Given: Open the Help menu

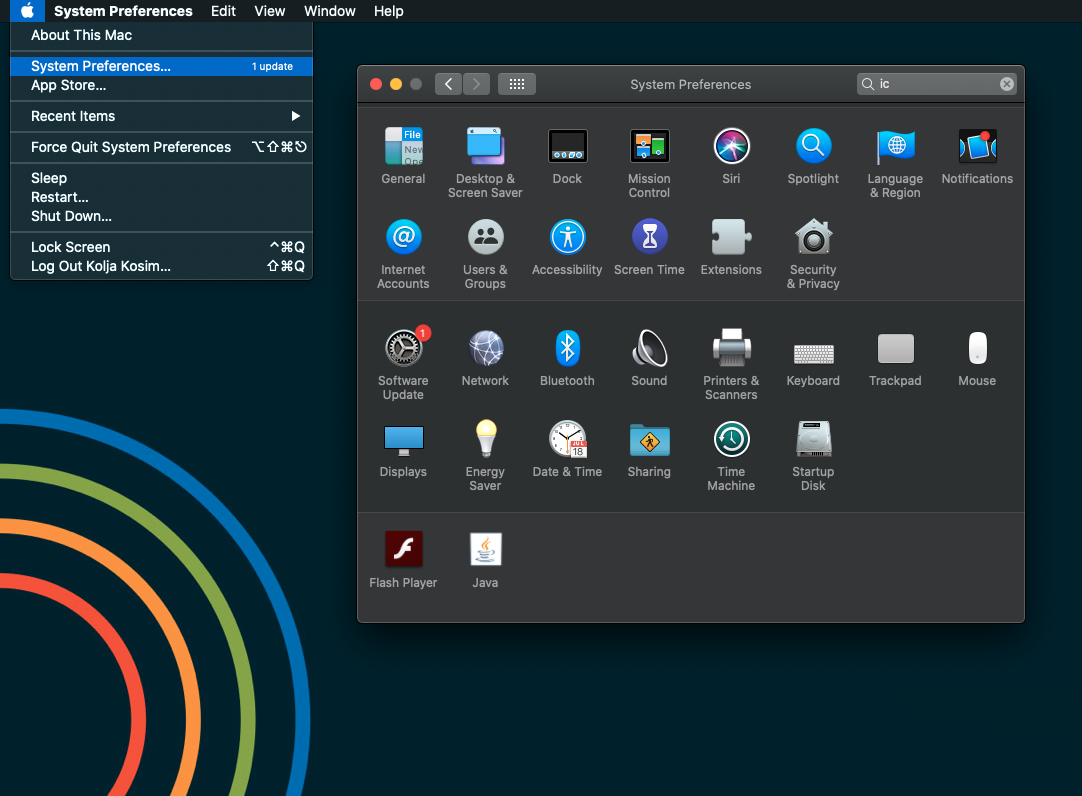Looking at the screenshot, I should 388,11.
